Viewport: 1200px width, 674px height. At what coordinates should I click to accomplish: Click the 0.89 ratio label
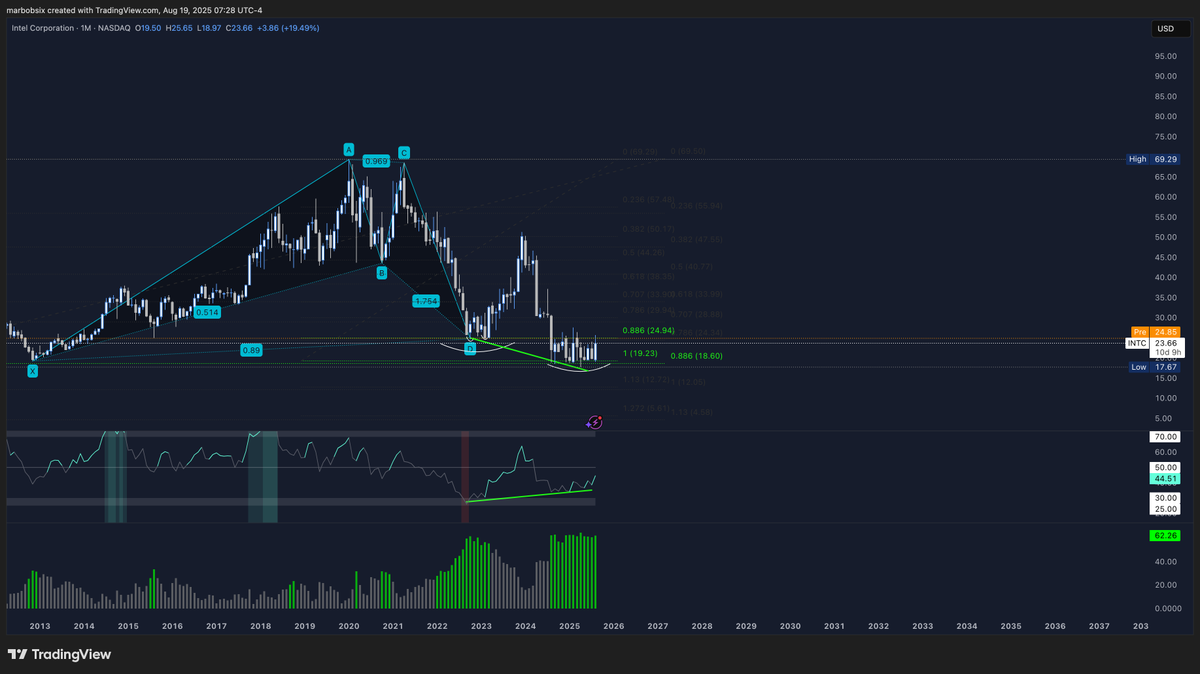click(251, 350)
